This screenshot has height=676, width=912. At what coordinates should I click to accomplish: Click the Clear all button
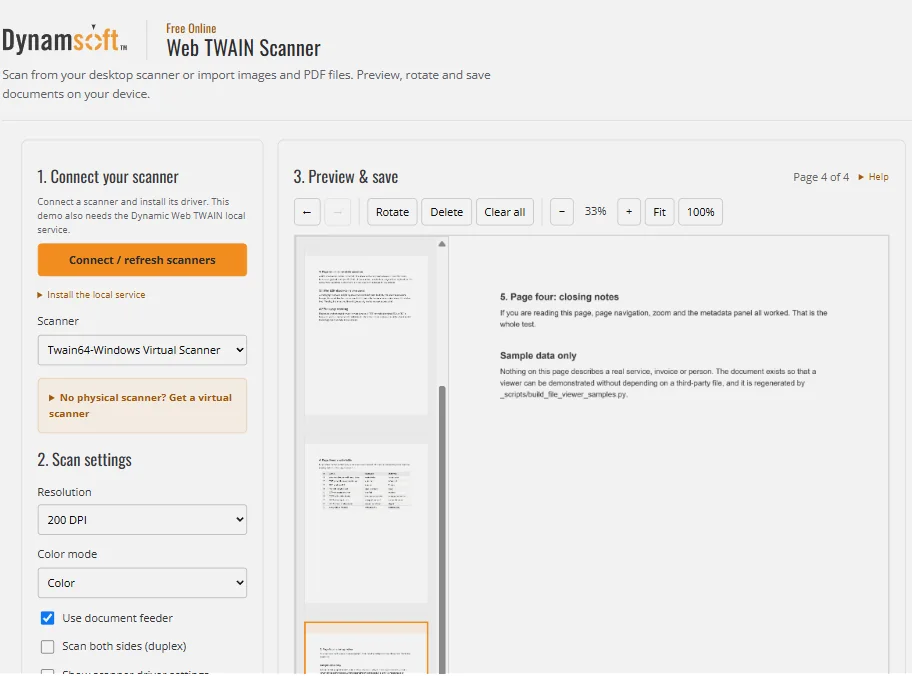point(505,212)
